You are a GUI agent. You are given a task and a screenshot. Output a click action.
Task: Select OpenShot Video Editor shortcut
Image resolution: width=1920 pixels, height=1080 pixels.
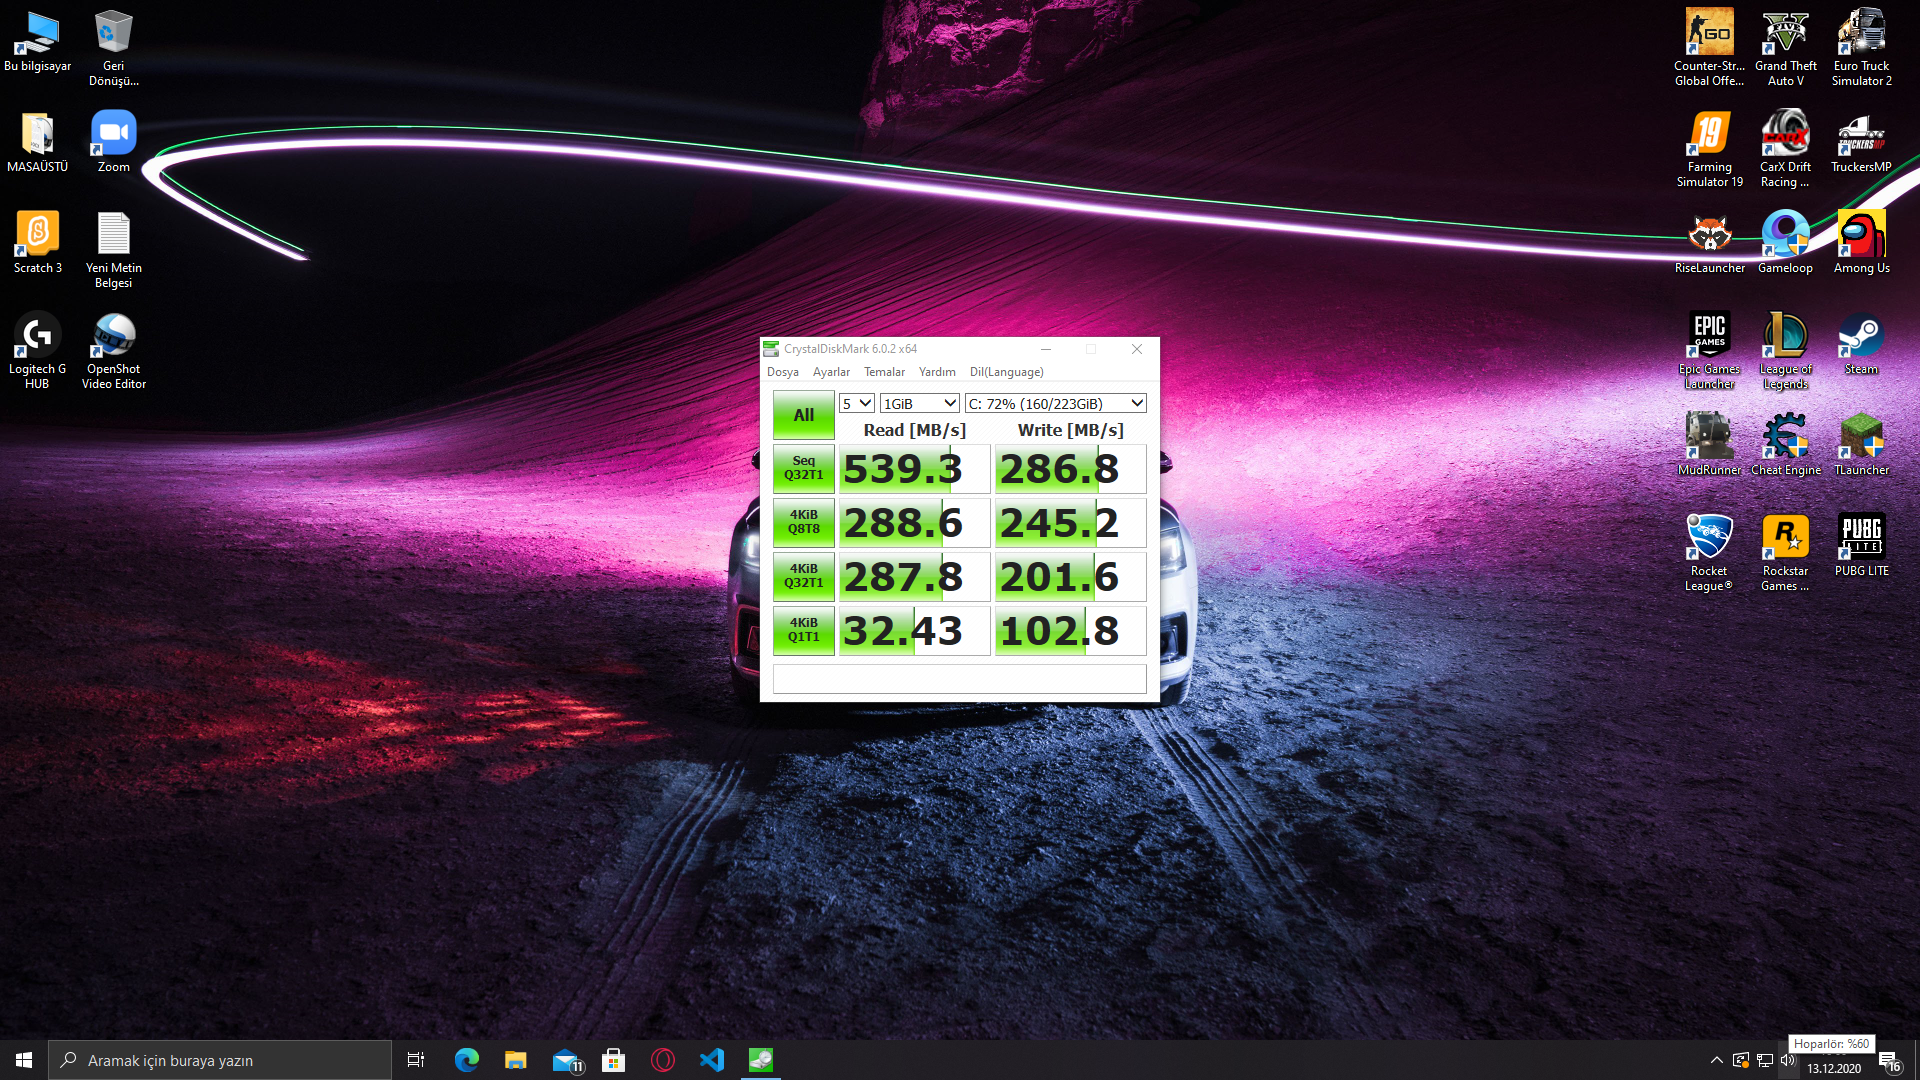114,351
